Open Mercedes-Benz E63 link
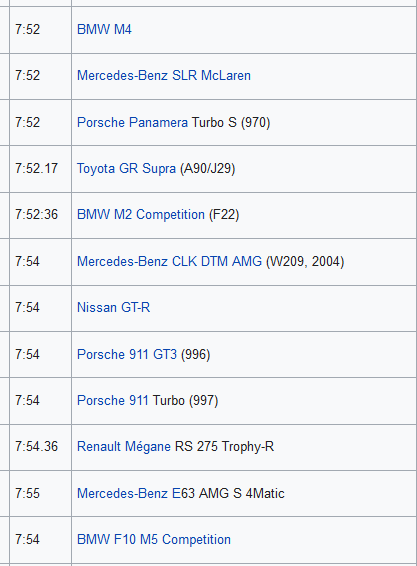 136,493
